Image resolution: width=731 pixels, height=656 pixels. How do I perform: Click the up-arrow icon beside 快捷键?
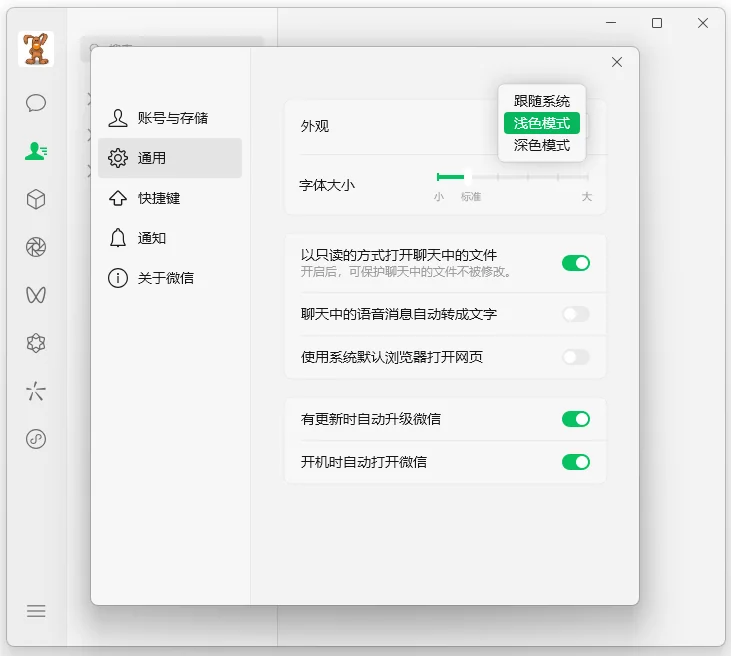click(117, 198)
